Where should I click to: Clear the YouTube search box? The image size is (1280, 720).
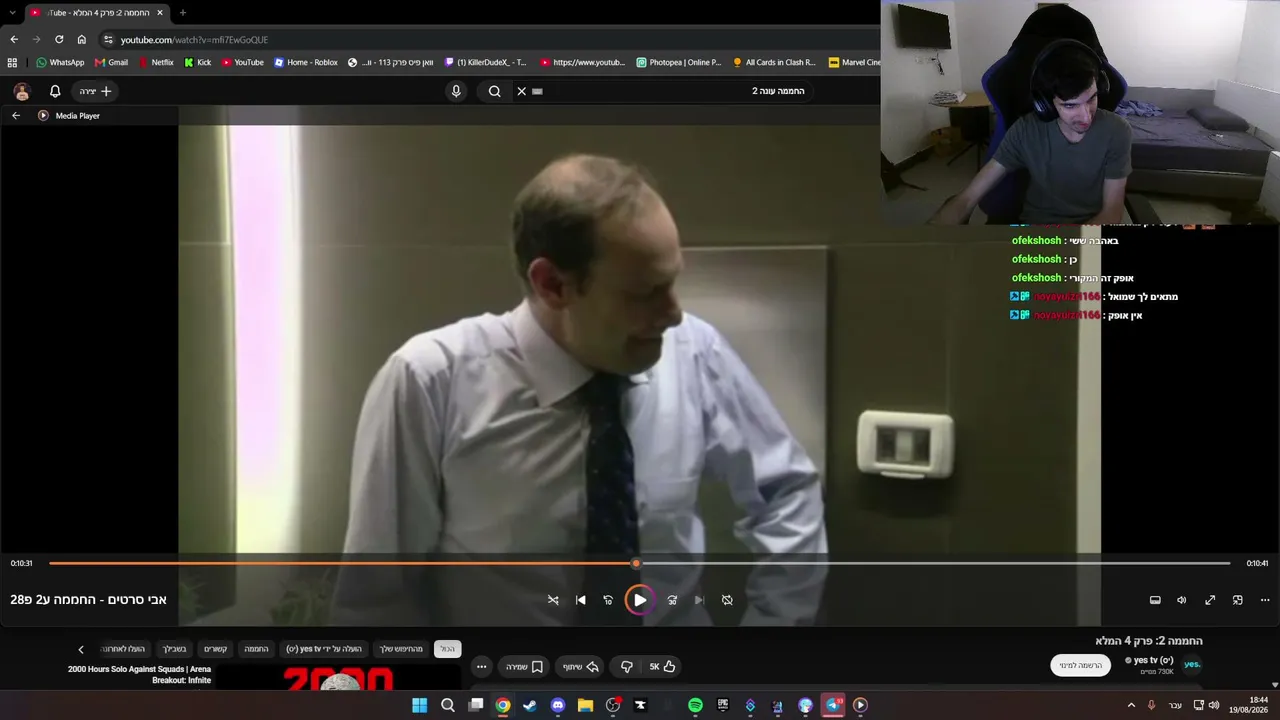tap(521, 91)
